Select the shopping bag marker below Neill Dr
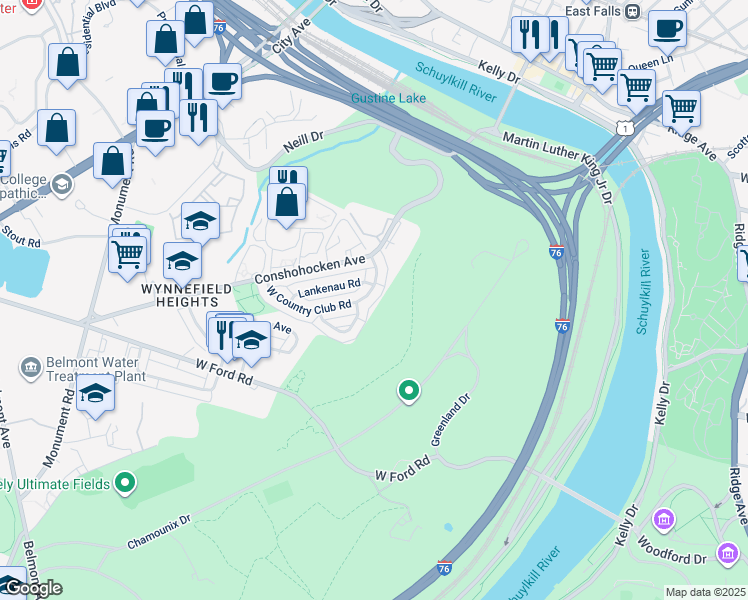Viewport: 748px width, 600px height. (x=286, y=206)
